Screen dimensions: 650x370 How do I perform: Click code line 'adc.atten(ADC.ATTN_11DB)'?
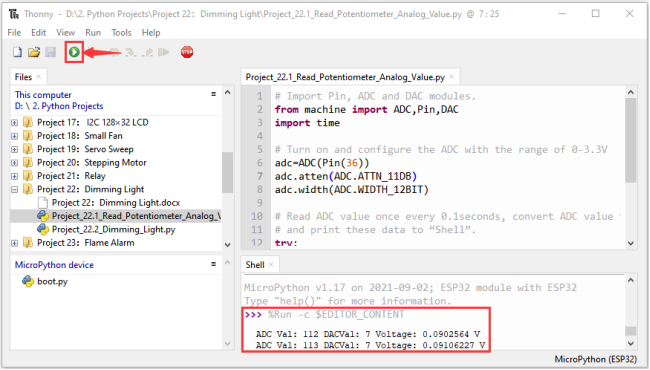(x=346, y=177)
